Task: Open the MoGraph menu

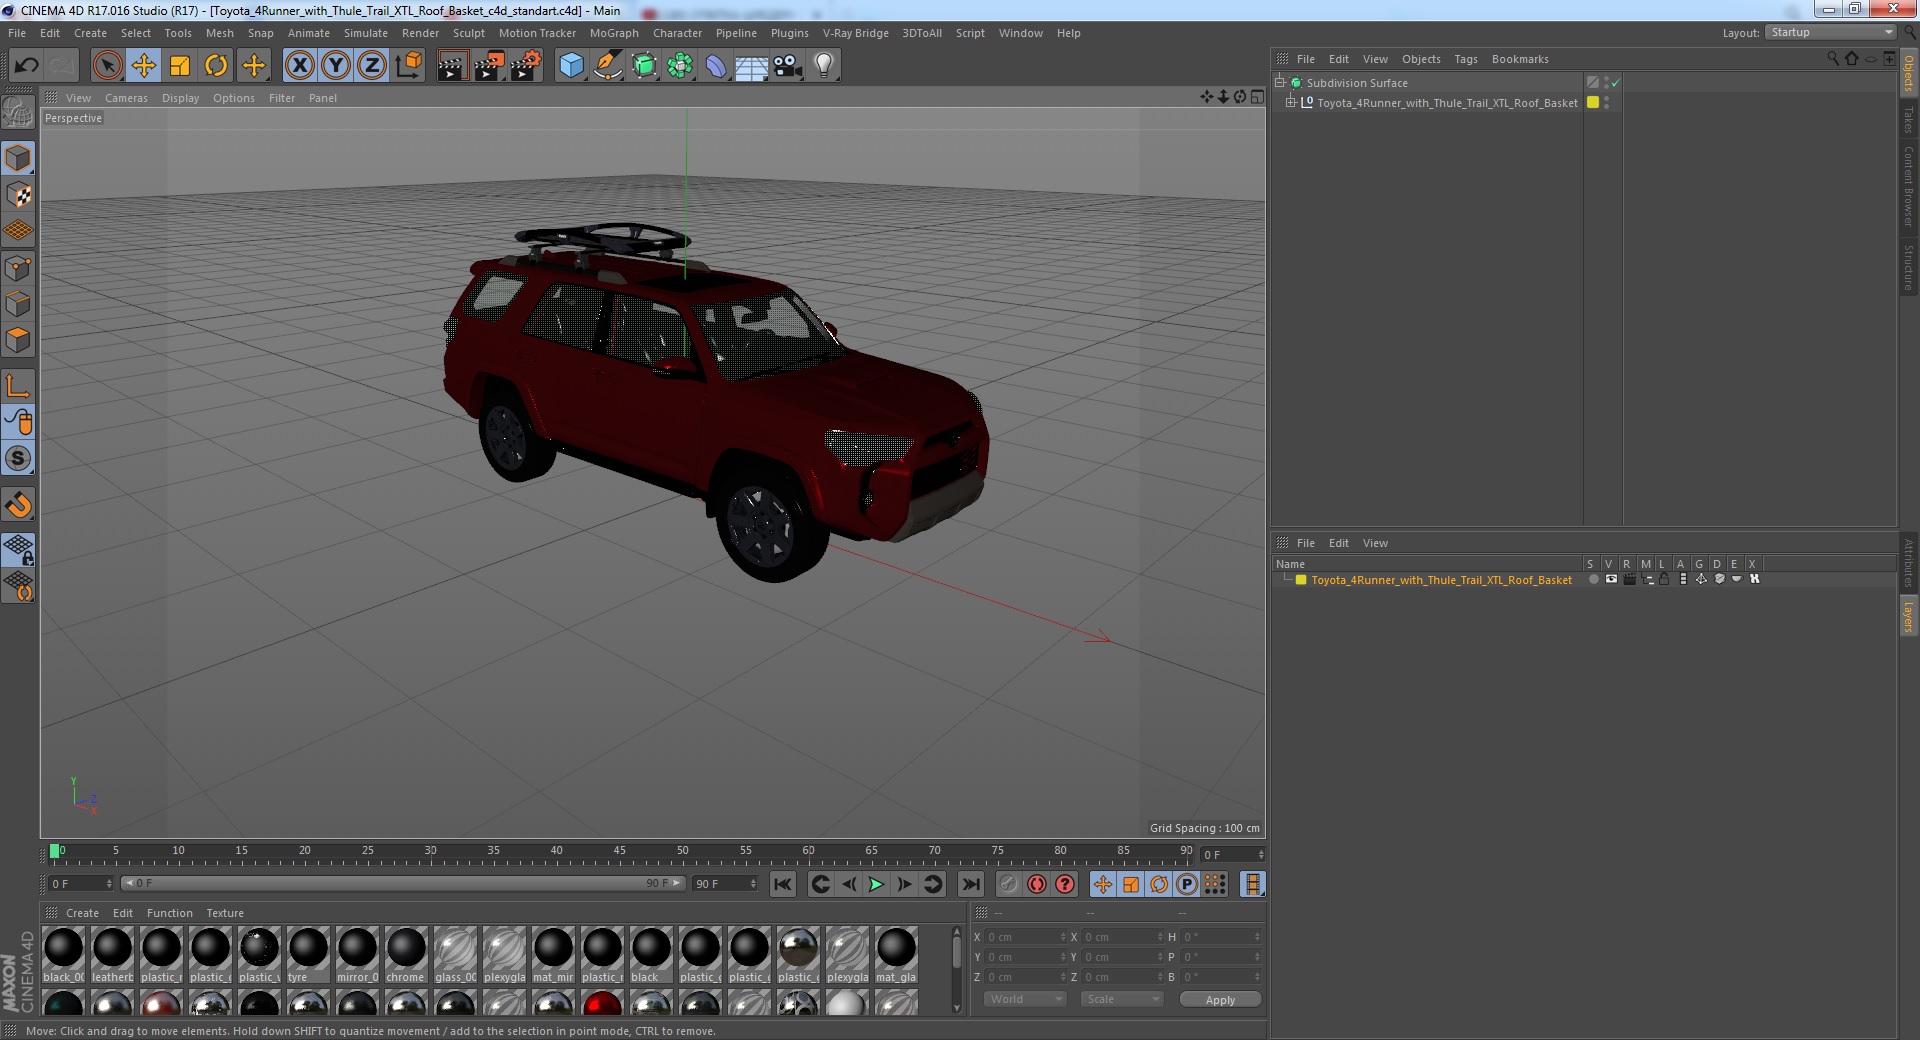Action: tap(614, 33)
